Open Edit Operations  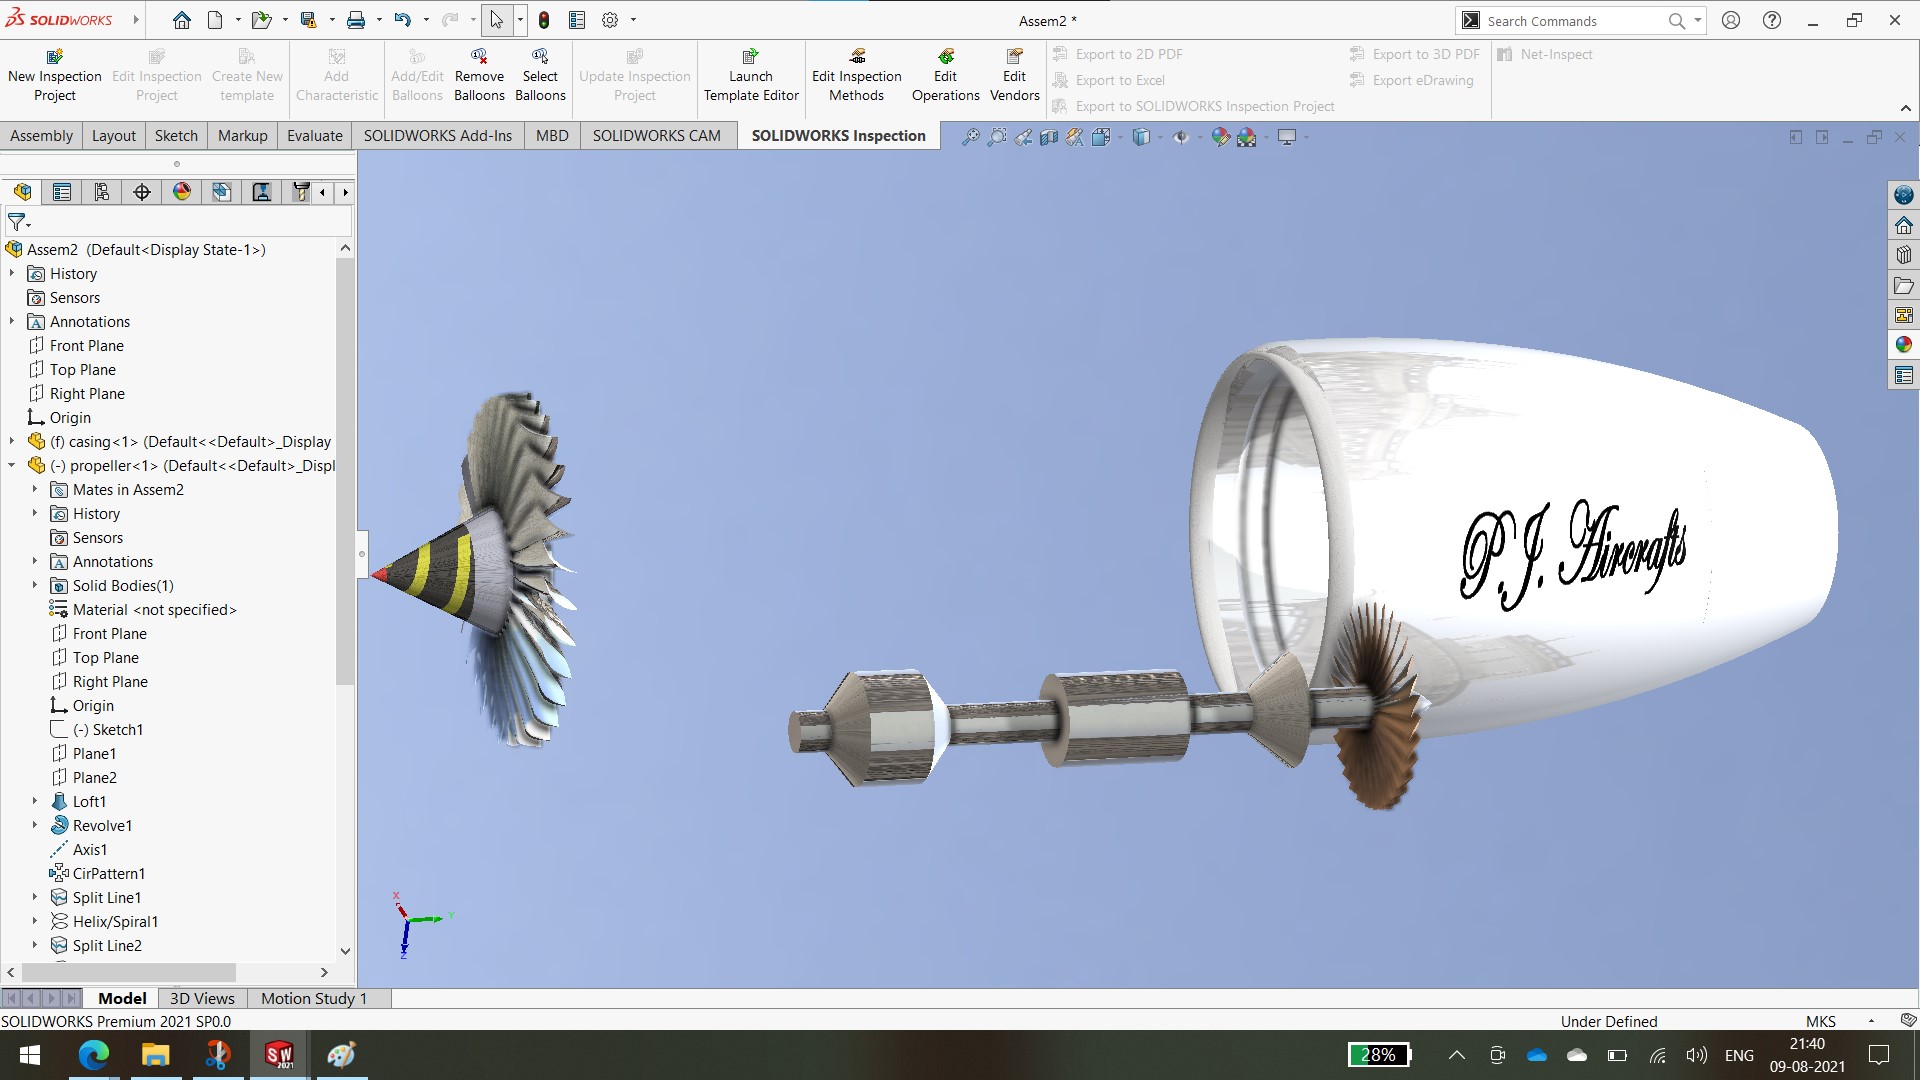(945, 75)
